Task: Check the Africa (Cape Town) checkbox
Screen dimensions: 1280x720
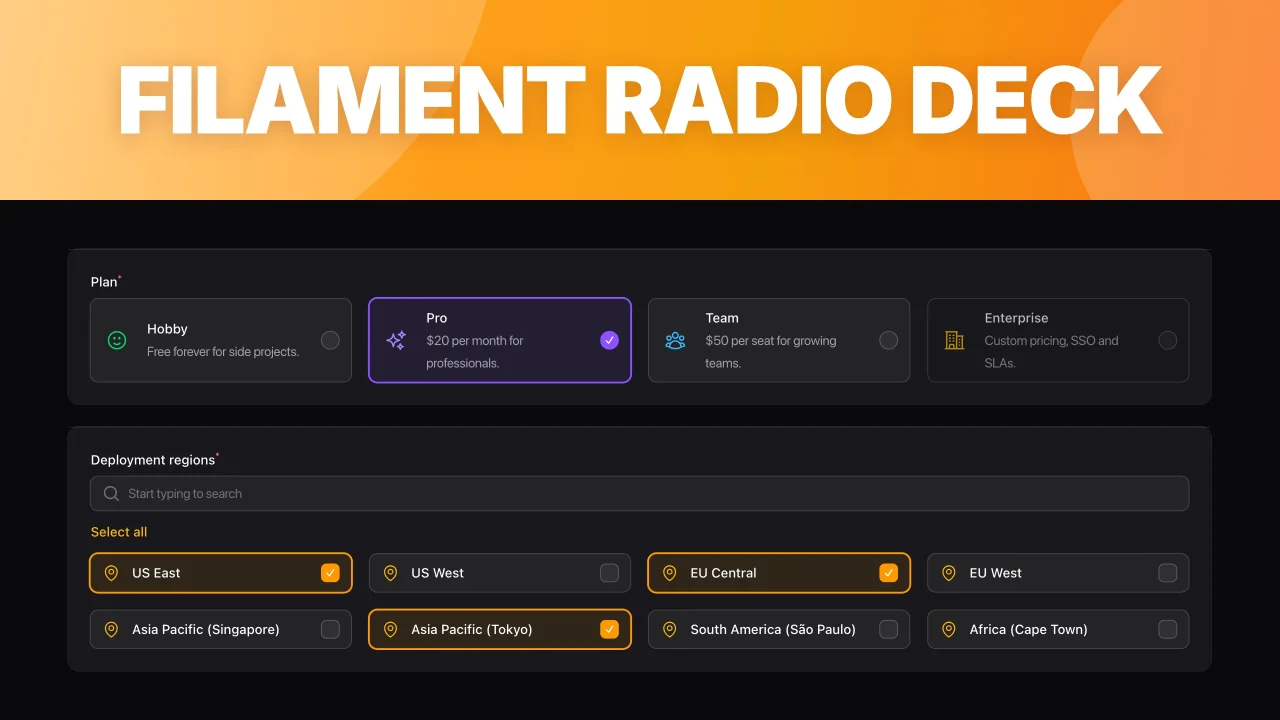Action: click(x=1167, y=629)
